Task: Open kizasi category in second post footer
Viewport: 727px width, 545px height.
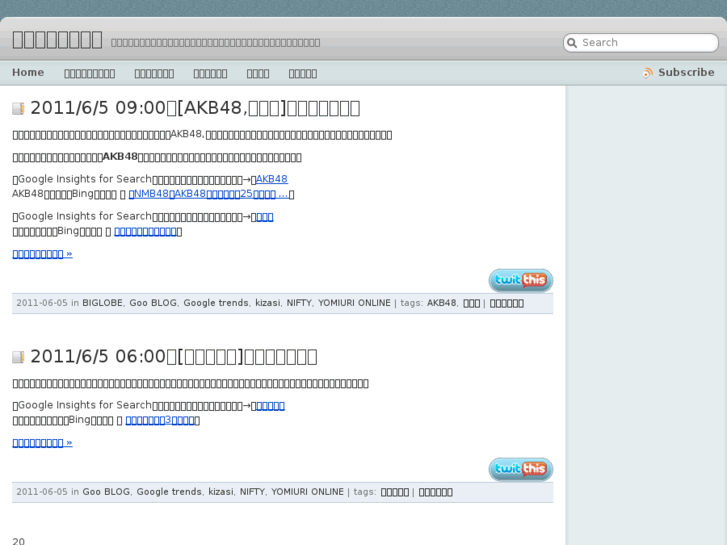Action: click(x=221, y=492)
